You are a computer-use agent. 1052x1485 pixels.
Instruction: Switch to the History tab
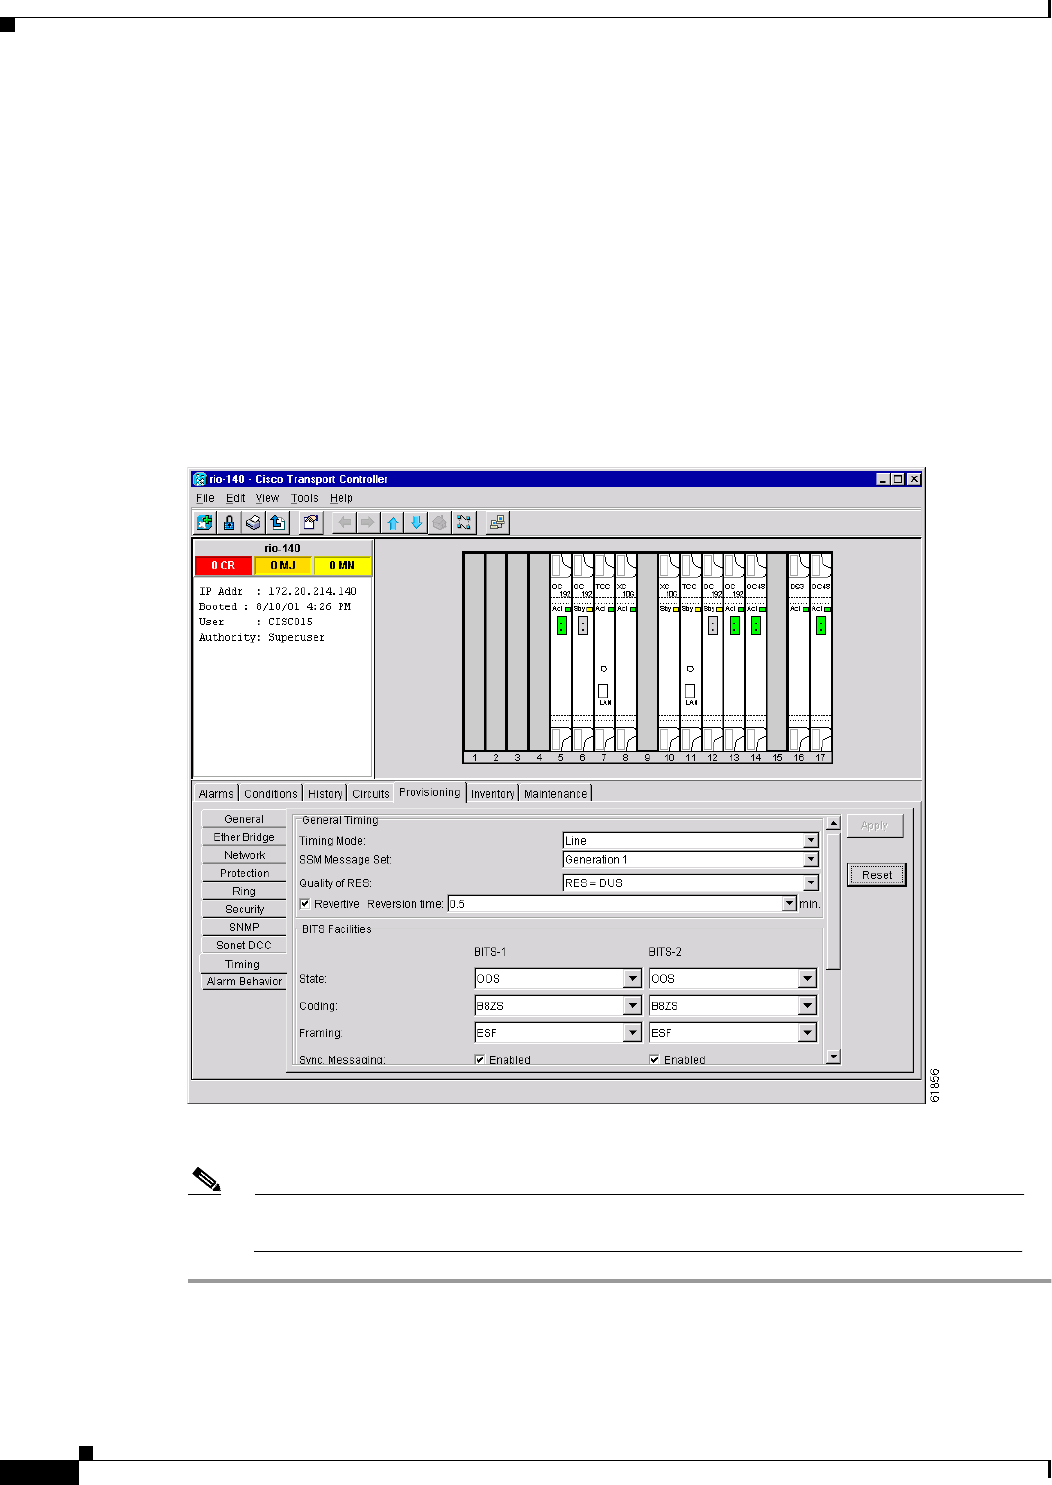pyautogui.click(x=325, y=794)
